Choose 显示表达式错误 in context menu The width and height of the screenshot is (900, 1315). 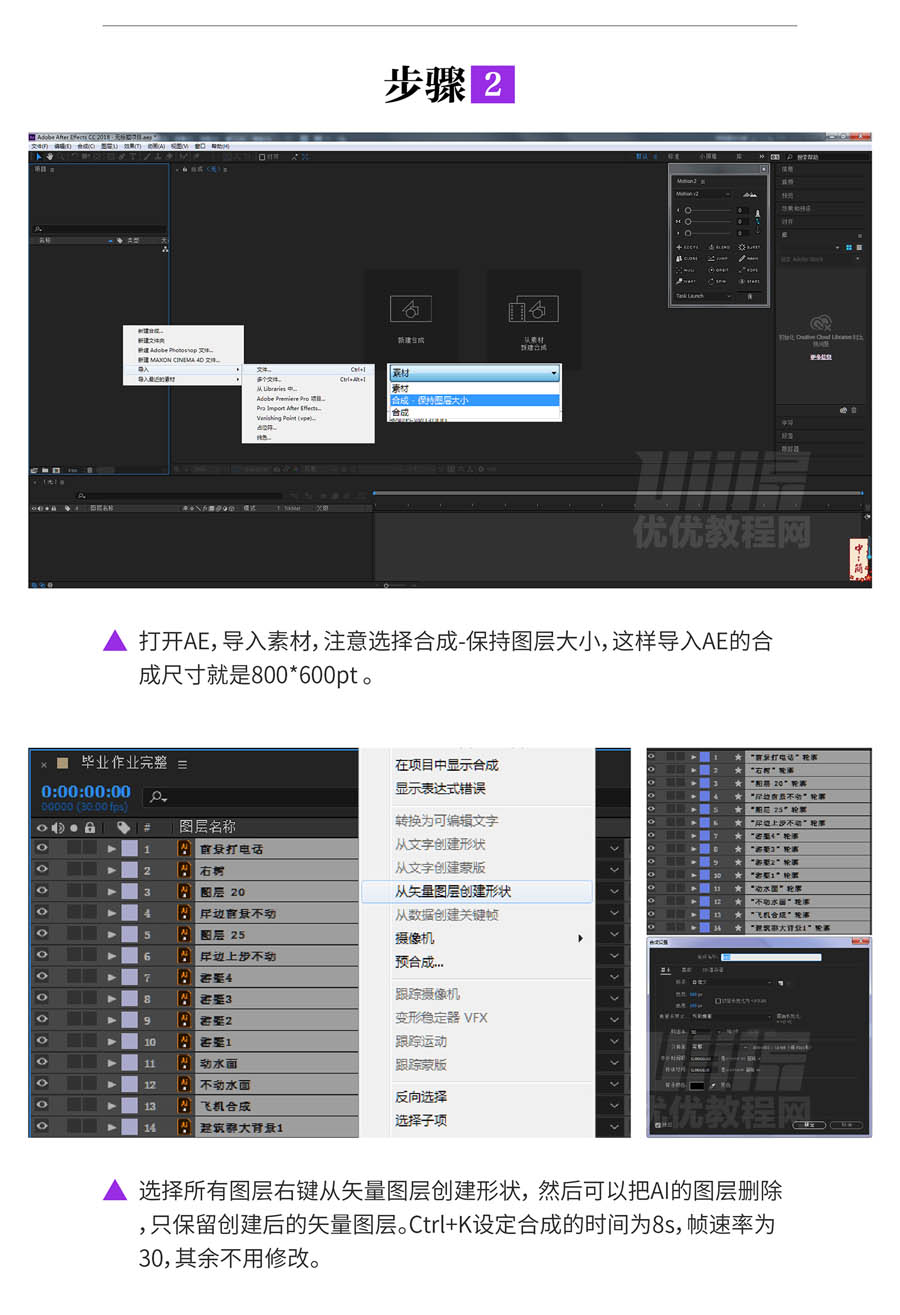tap(440, 789)
